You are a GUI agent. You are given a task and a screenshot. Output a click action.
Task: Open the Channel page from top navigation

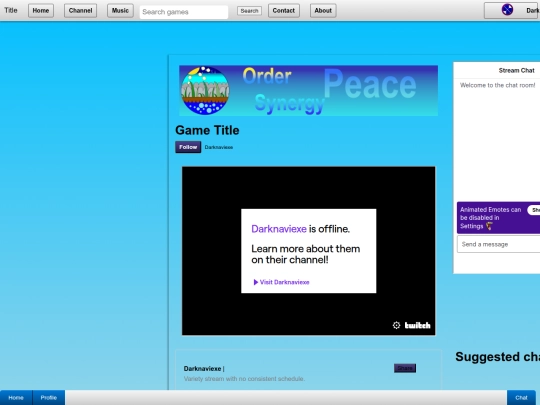click(80, 11)
